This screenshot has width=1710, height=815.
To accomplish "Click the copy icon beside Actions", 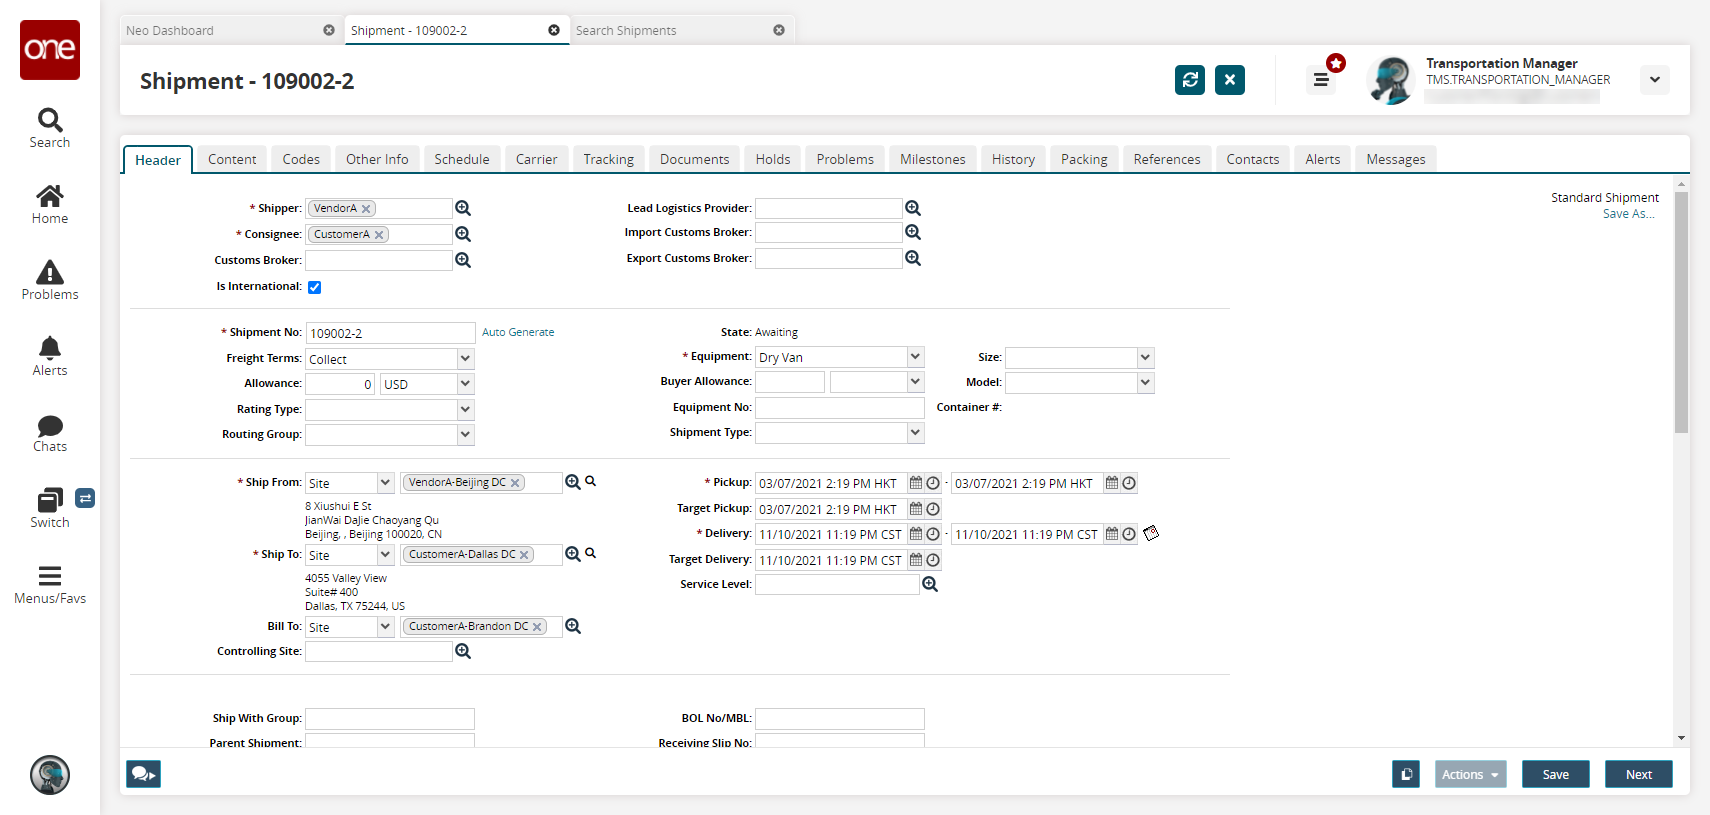I will pyautogui.click(x=1405, y=774).
